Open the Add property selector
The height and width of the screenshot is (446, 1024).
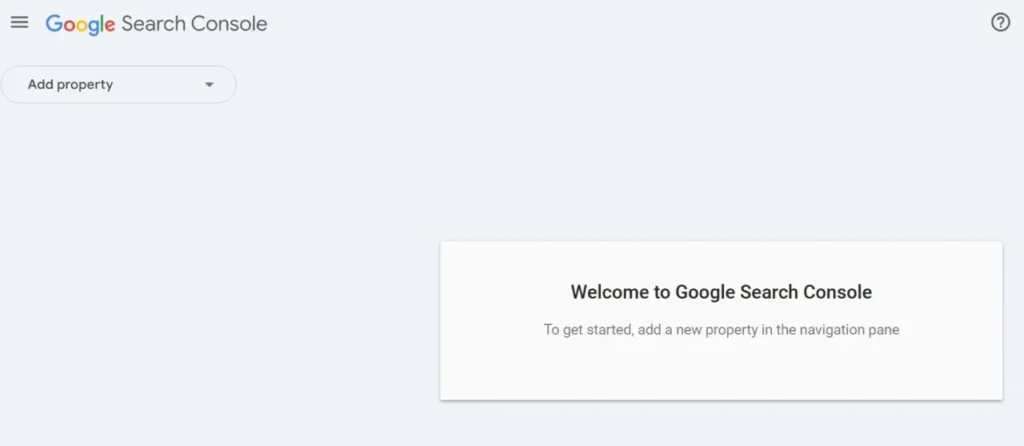pyautogui.click(x=118, y=85)
